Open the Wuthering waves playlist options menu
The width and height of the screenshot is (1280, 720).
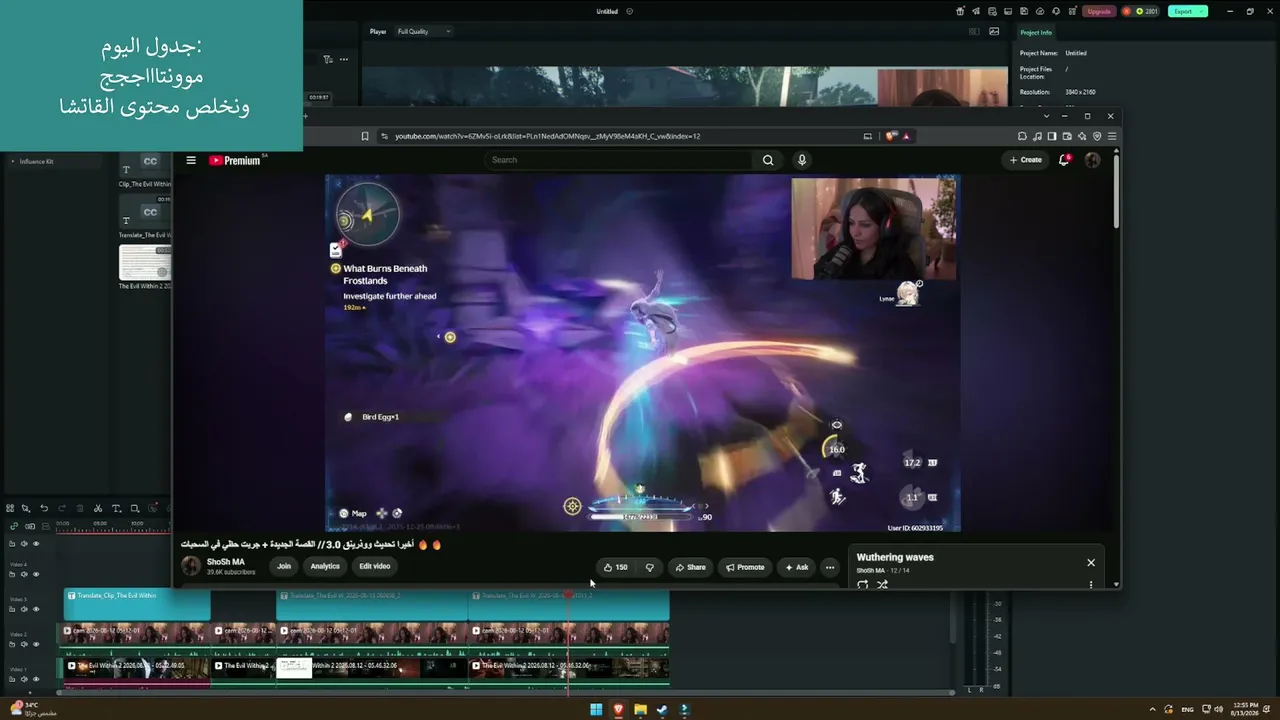[1091, 584]
